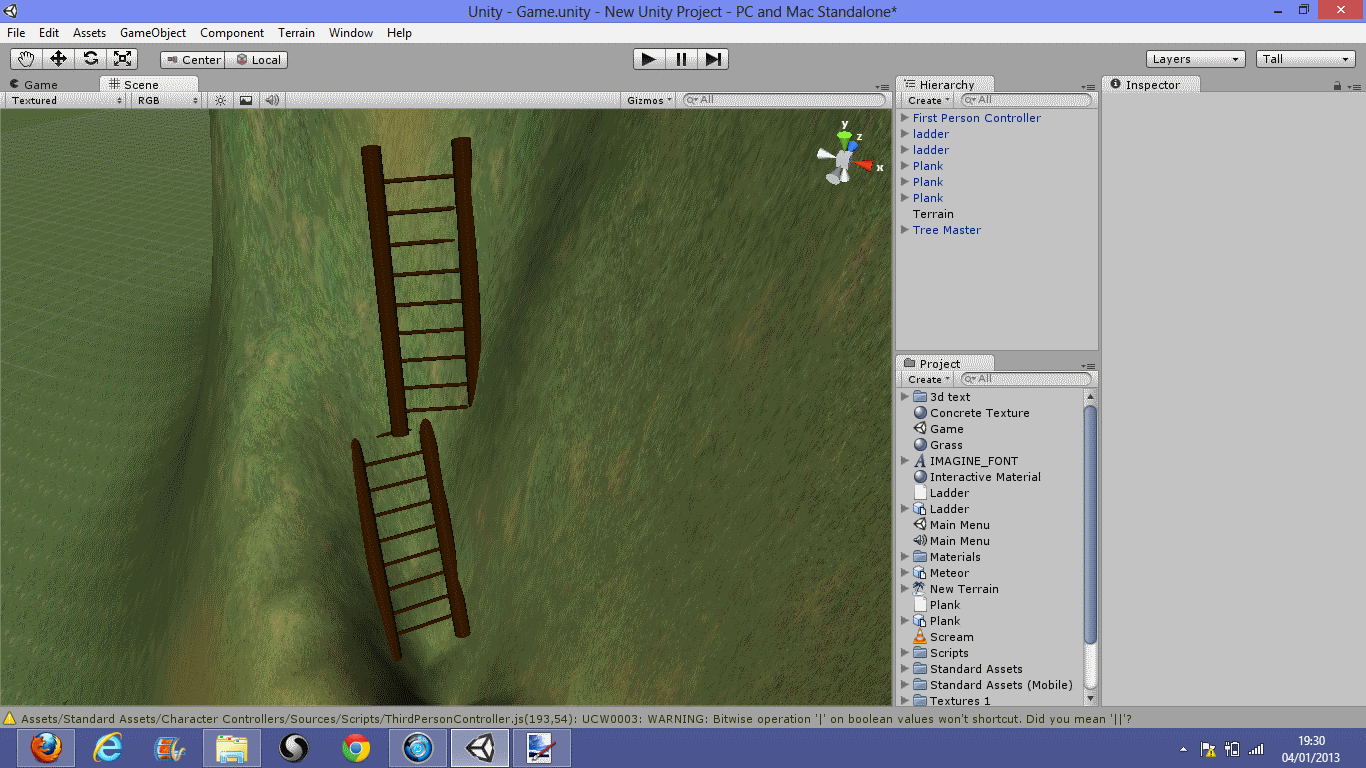Select the Scale transform tool

pyautogui.click(x=122, y=59)
